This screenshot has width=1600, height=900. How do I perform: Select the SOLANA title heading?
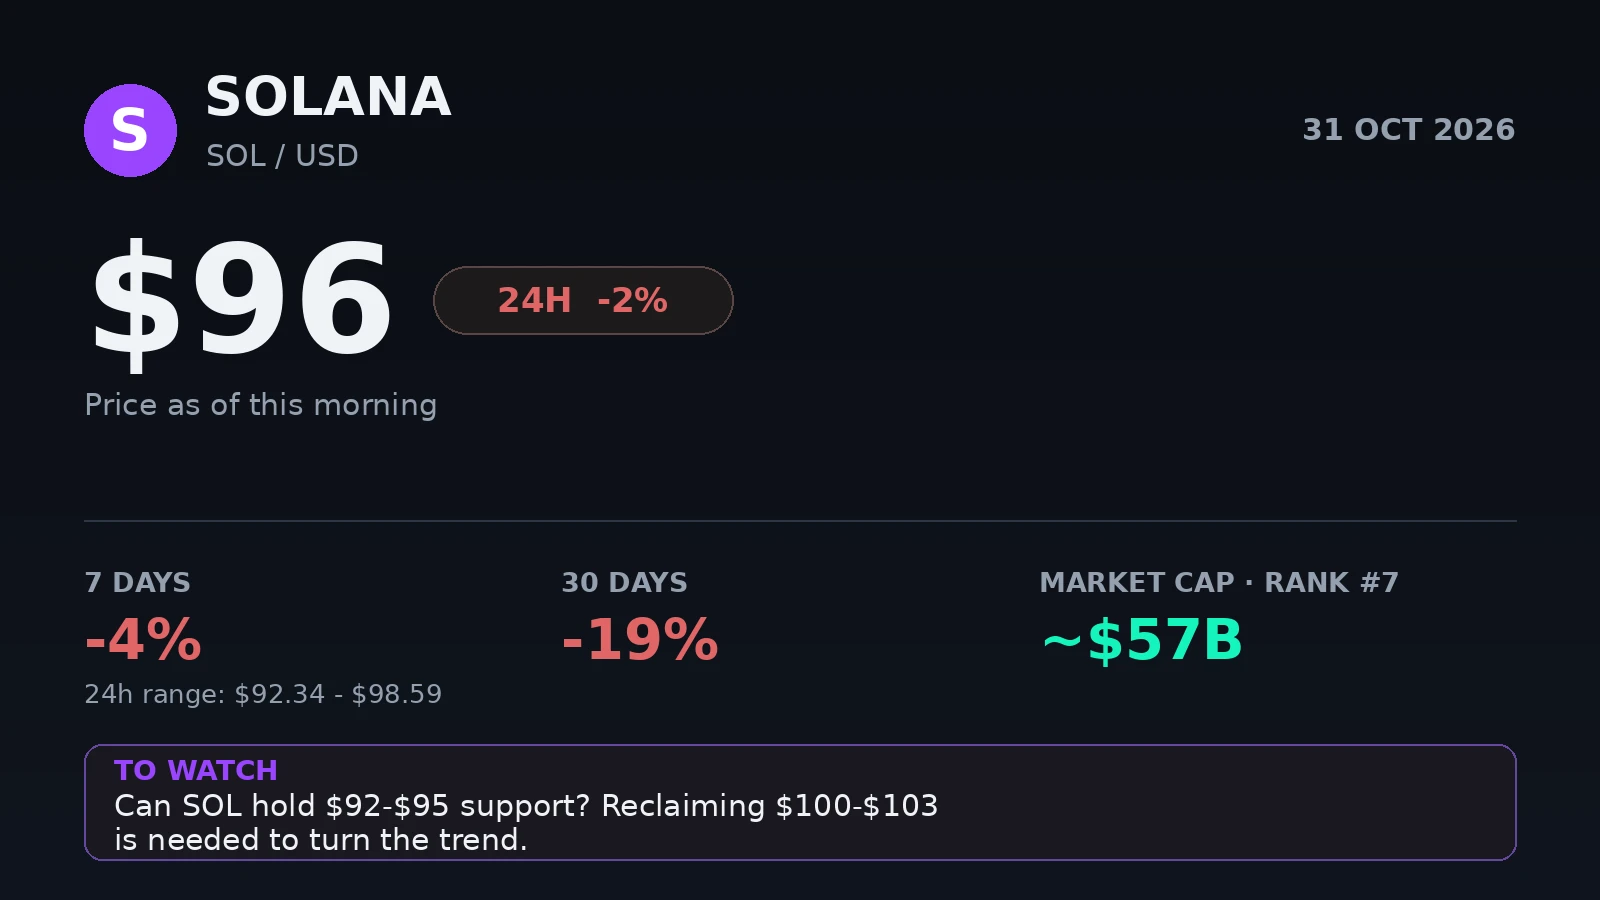[328, 97]
